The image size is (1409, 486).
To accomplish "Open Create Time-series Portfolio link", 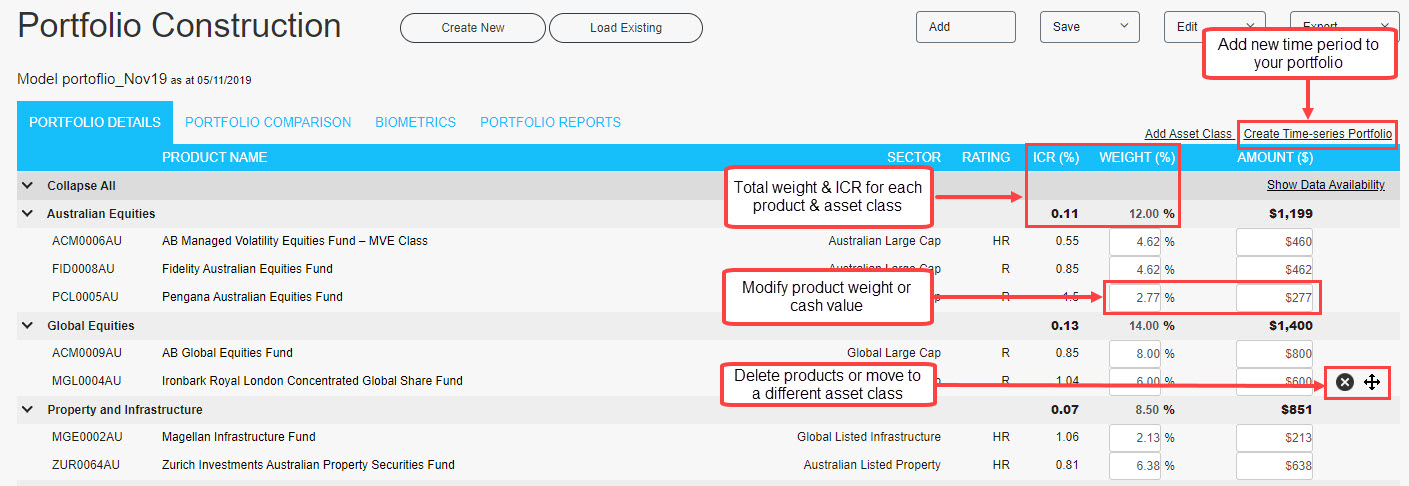I will coord(1317,134).
